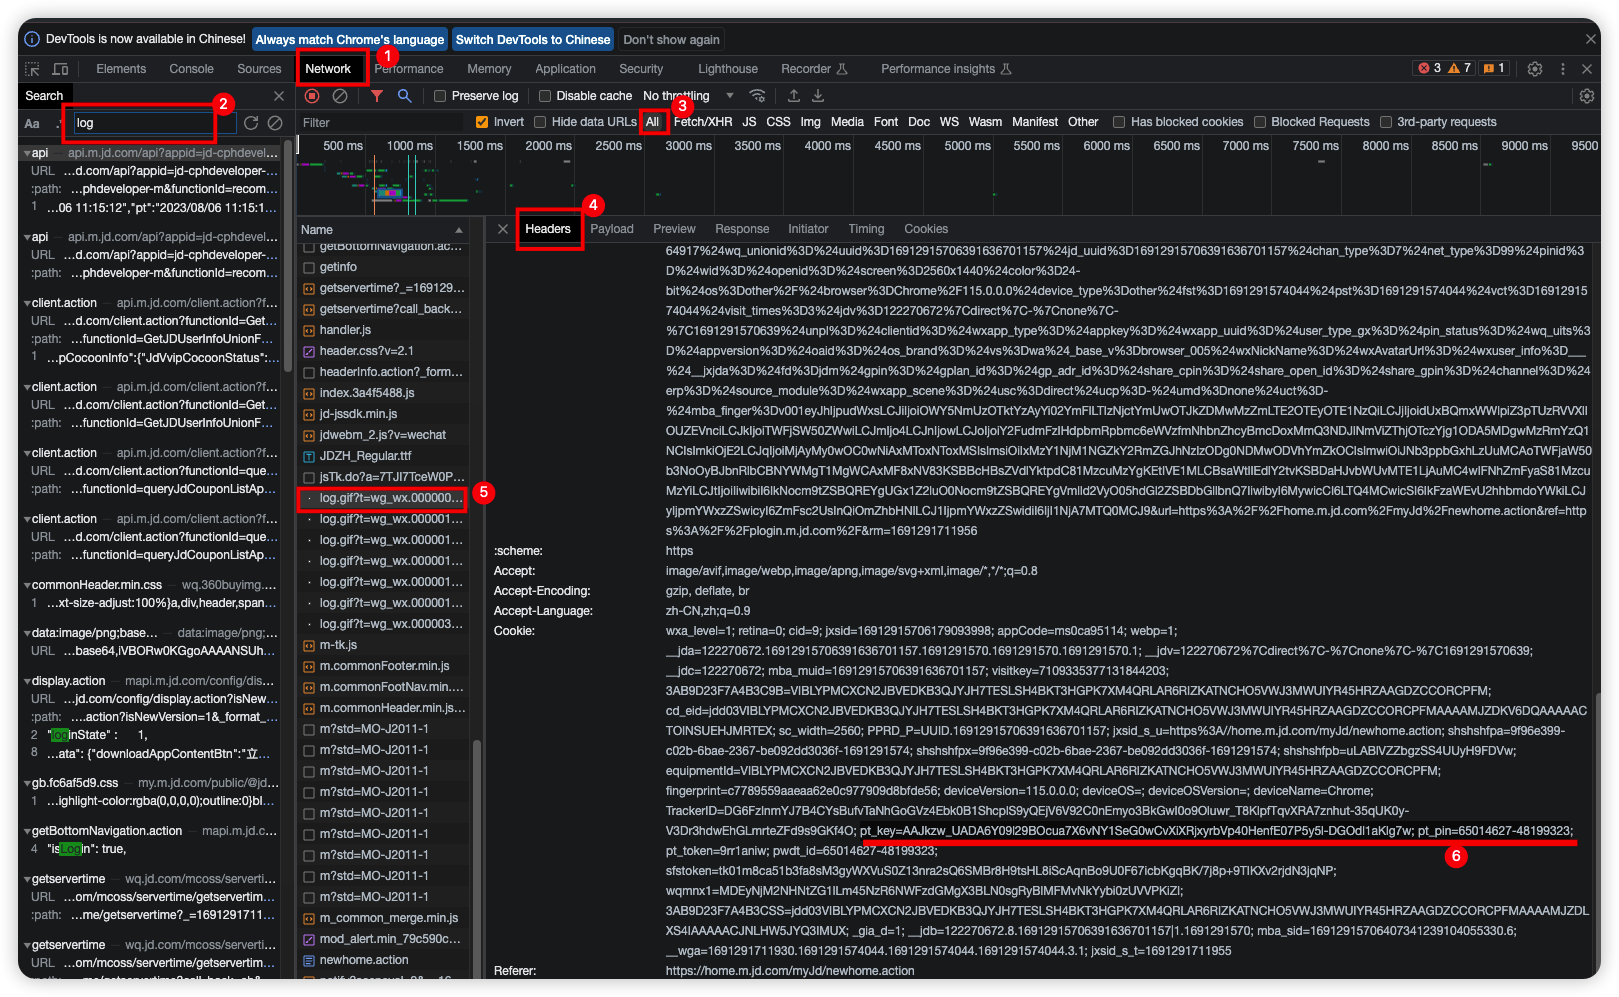
Task: Click Switch DevTools to Chinese button
Action: [532, 40]
